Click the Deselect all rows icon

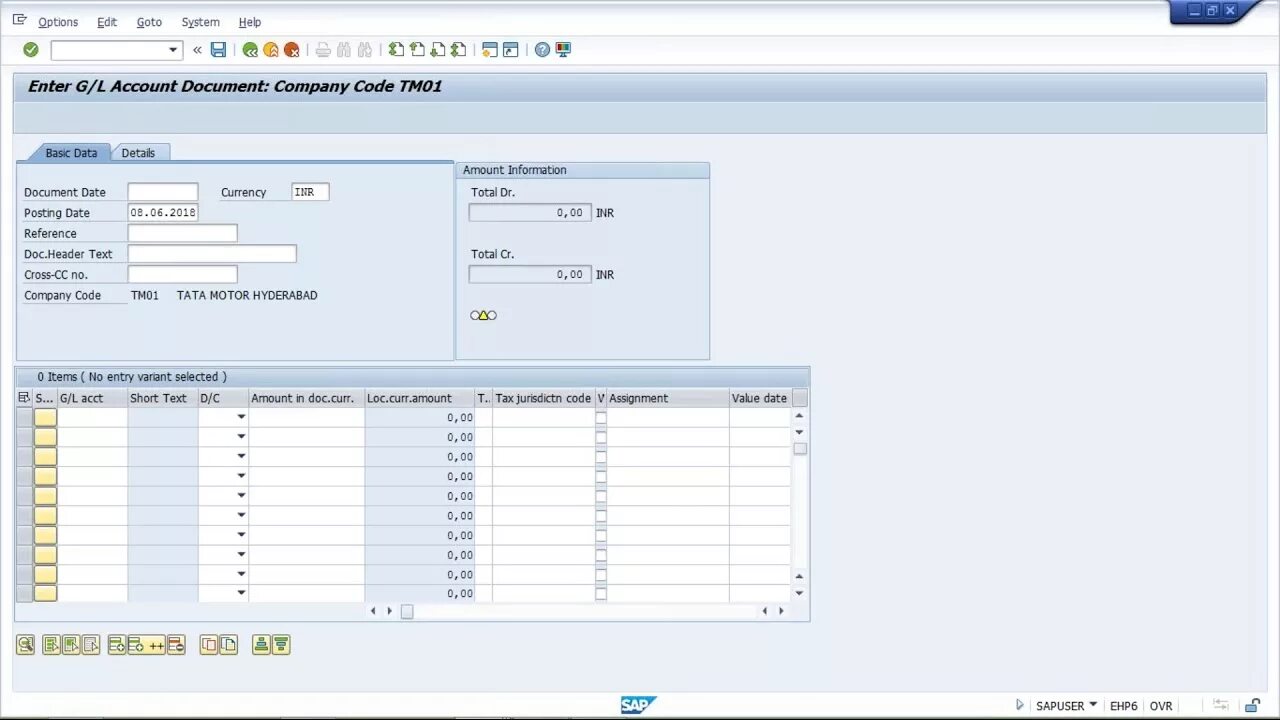(91, 645)
